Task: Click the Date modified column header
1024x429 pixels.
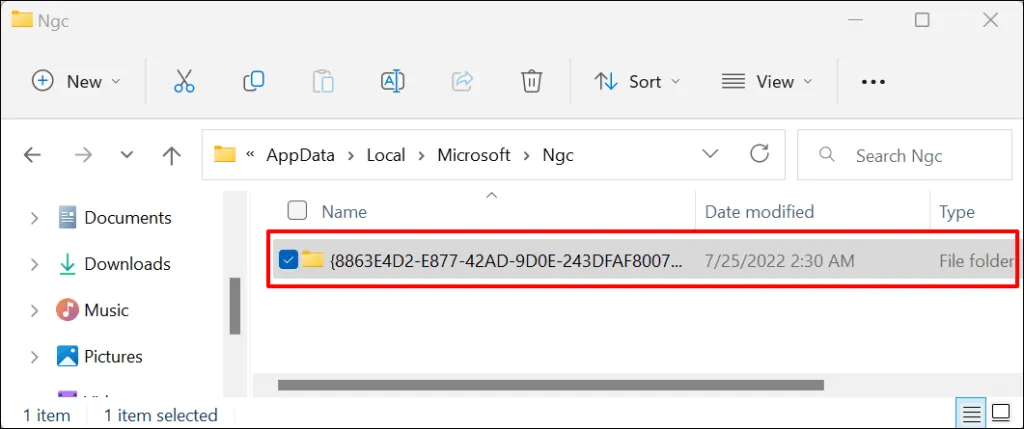Action: click(x=759, y=212)
